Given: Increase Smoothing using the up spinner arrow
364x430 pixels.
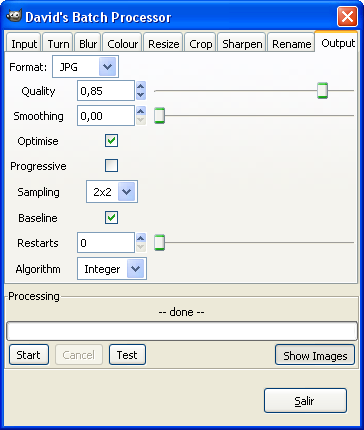Looking at the screenshot, I should pos(141,111).
